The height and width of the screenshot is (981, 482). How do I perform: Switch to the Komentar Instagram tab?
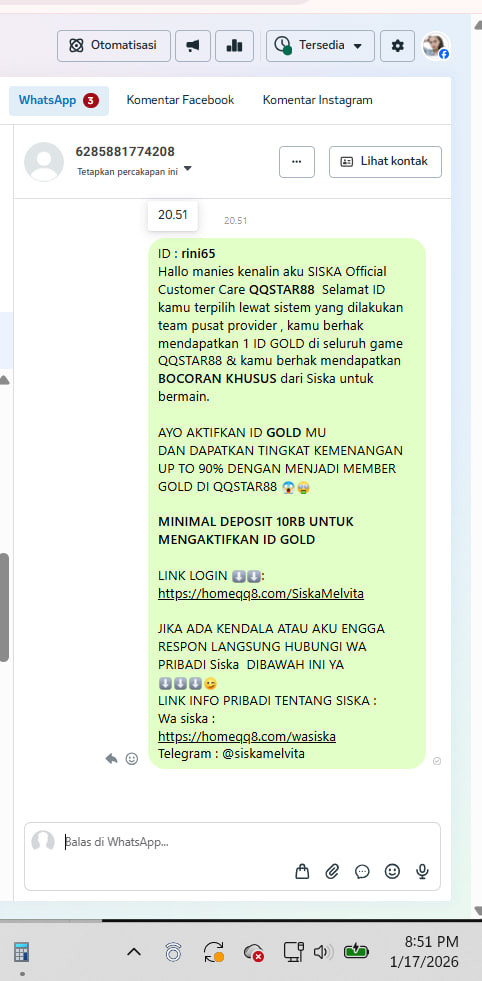(x=317, y=100)
